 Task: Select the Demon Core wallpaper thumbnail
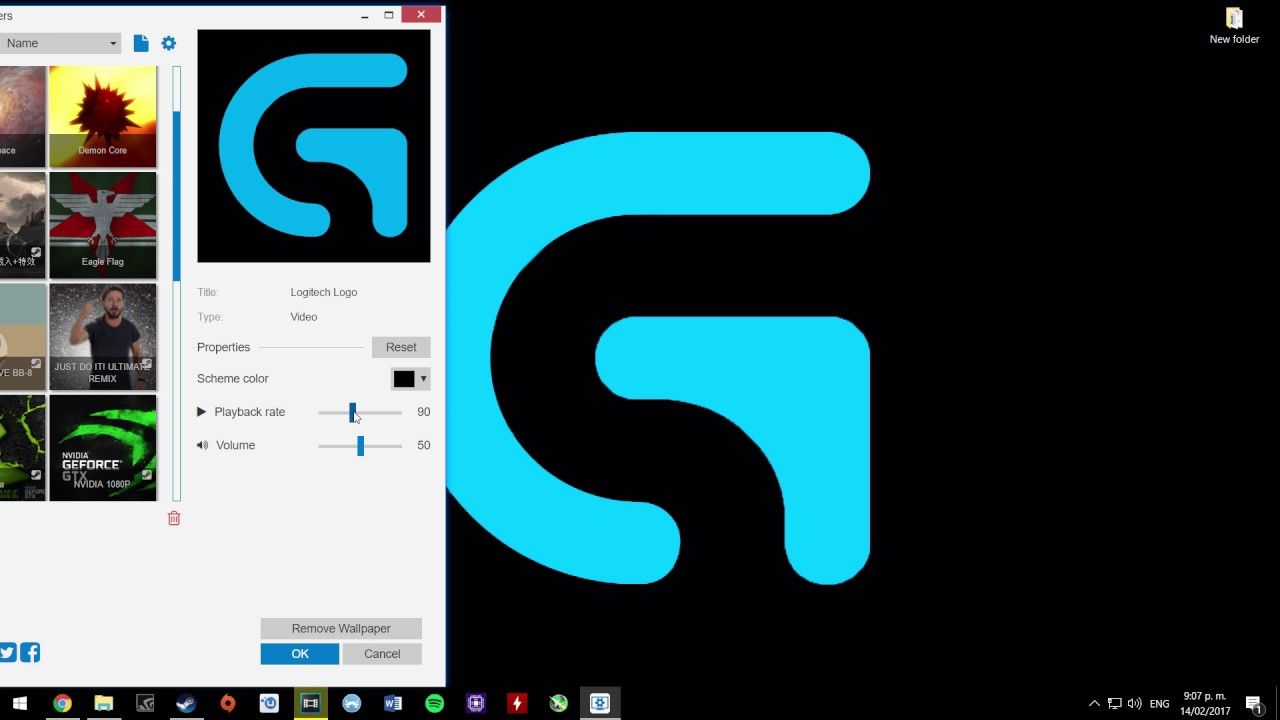pyautogui.click(x=102, y=113)
